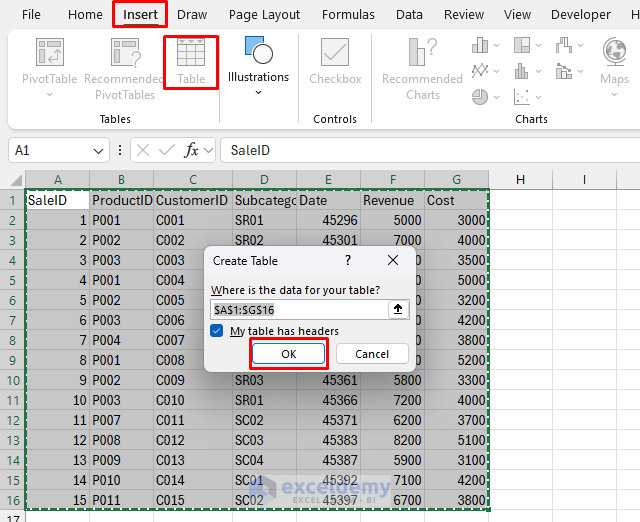Select the Insert tab
This screenshot has width=640, height=522.
pos(140,15)
